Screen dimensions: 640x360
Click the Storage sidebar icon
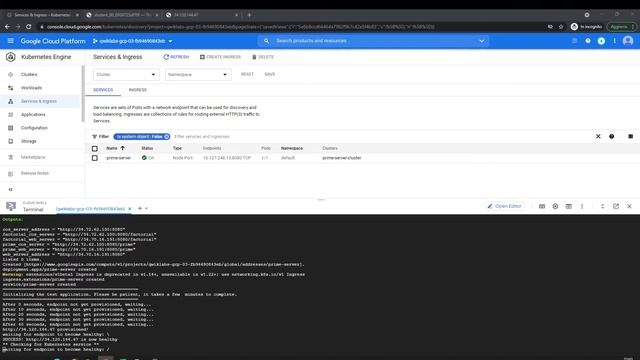[x=11, y=141]
